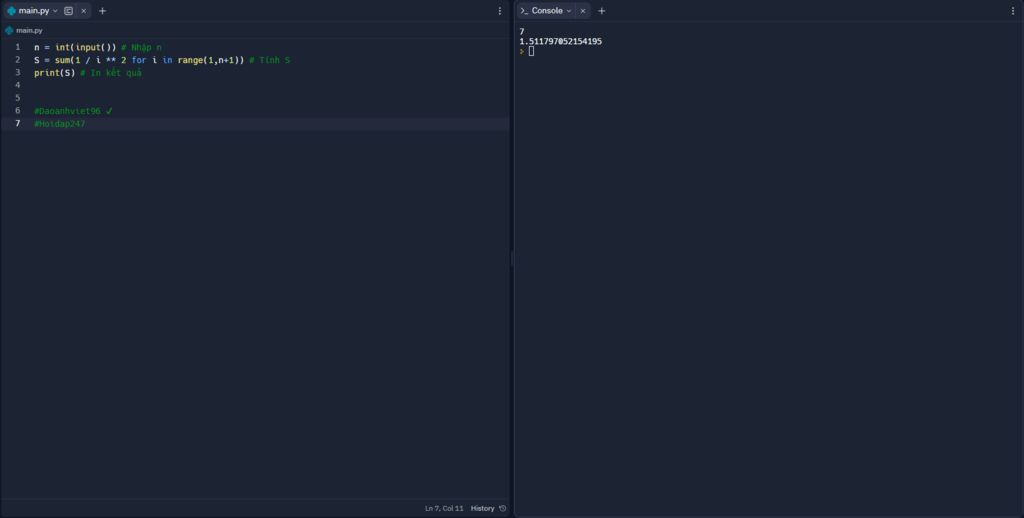Click the Python file icon on main.py tab
This screenshot has width=1024, height=518.
coord(11,11)
